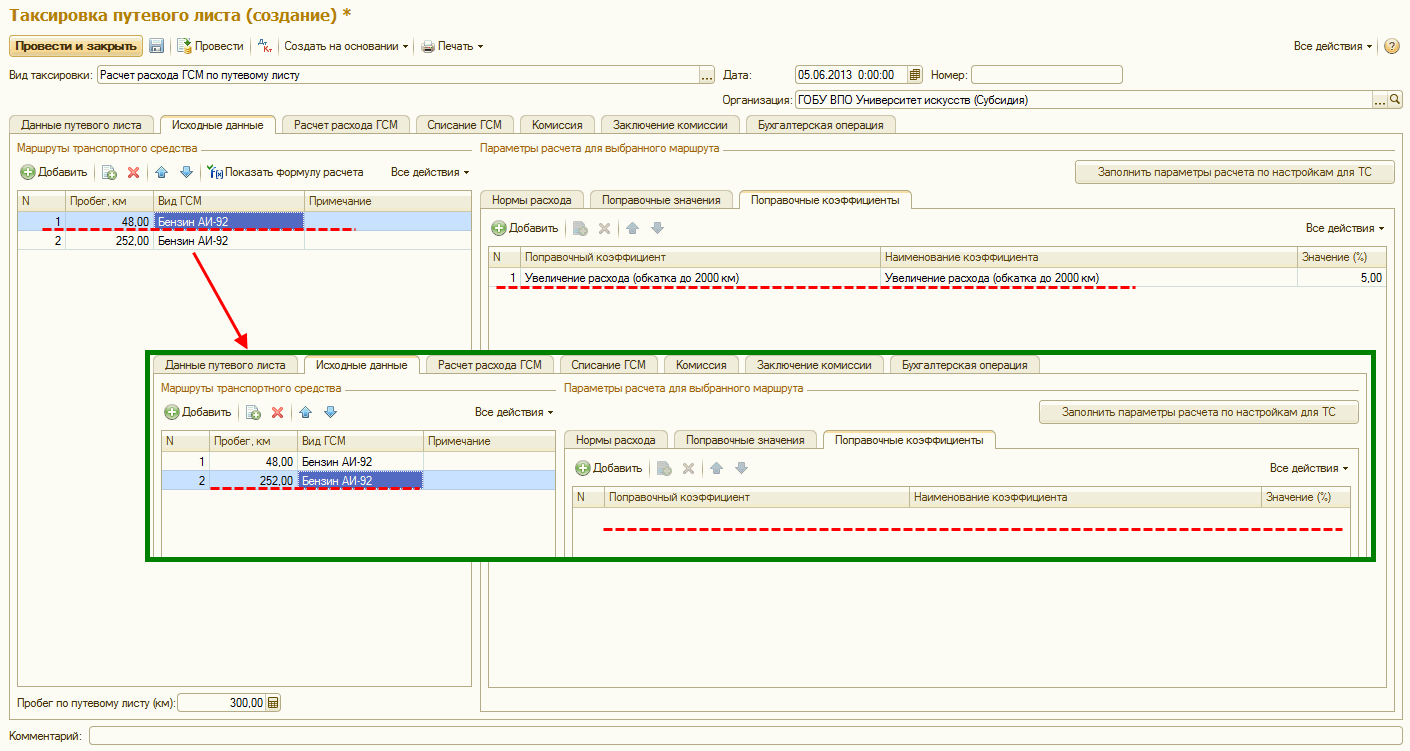This screenshot has height=751, width=1410.
Task: Open Заключение комиссии tab in main form
Action: [670, 125]
